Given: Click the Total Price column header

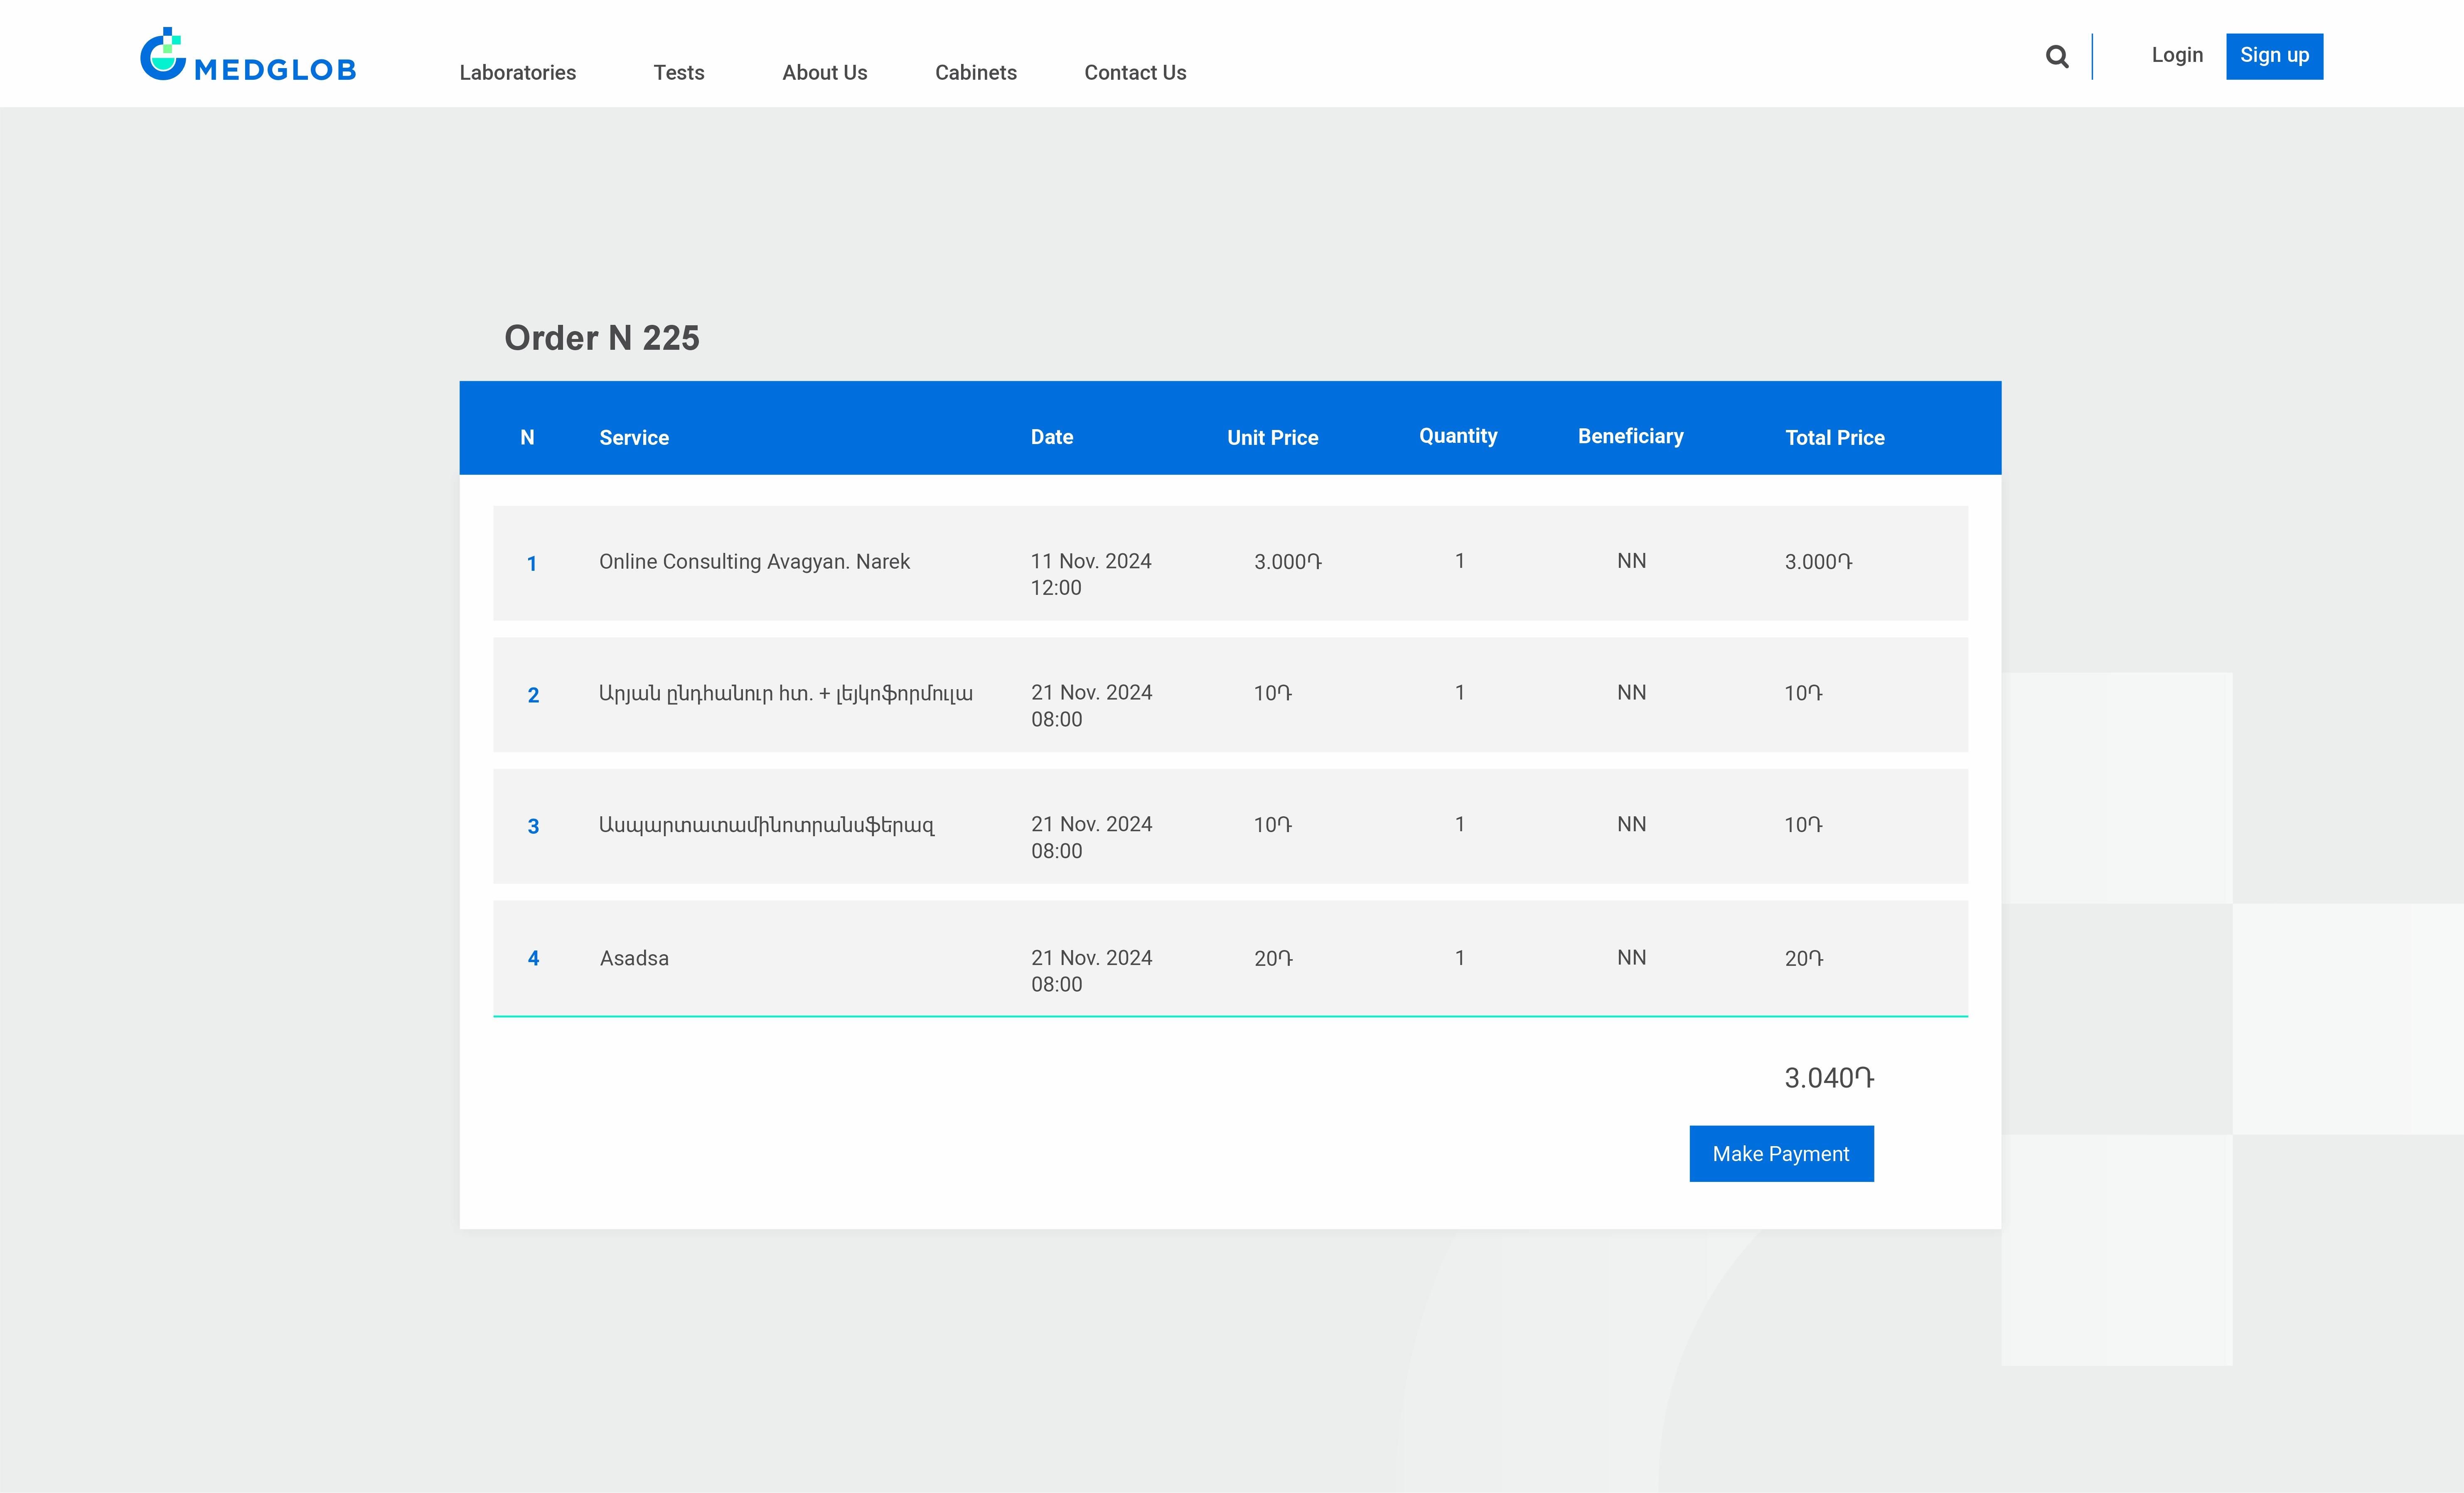Looking at the screenshot, I should [x=1834, y=438].
